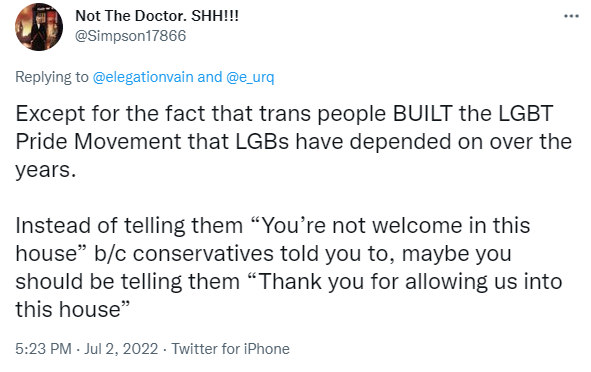The height and width of the screenshot is (372, 591).
Task: Open the @elegationvain mention link
Action: [x=143, y=77]
